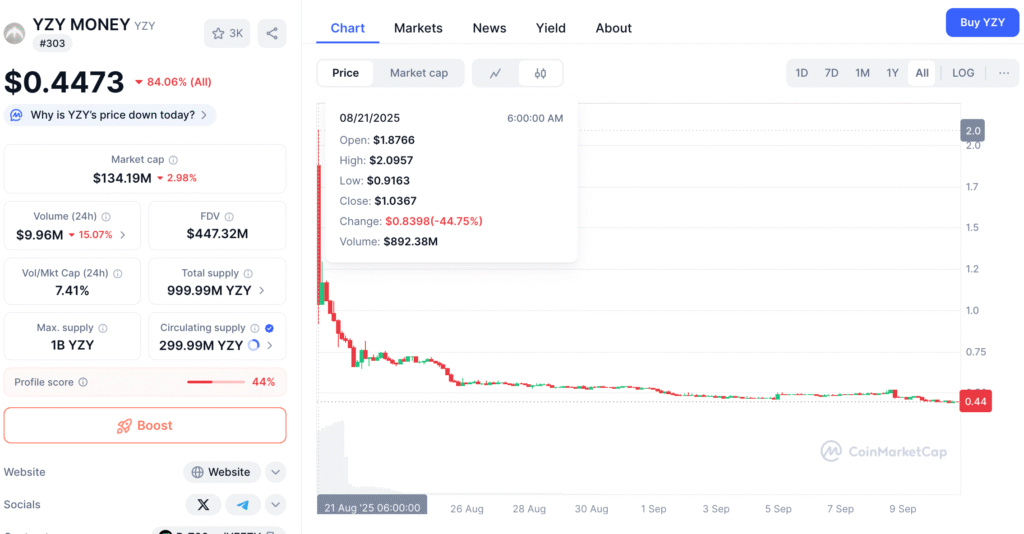
Task: Expand the Socials dropdown chevron
Action: (276, 504)
